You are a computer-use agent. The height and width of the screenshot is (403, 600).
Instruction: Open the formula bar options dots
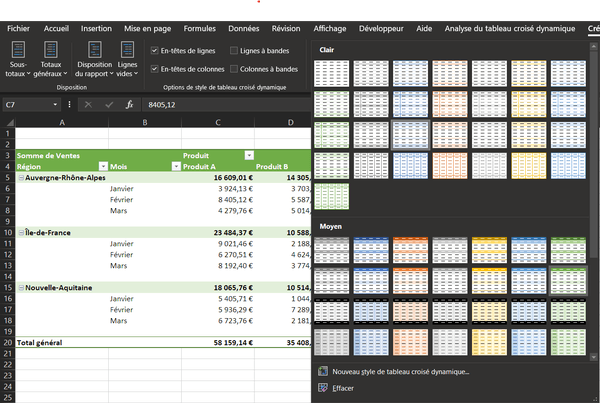pos(69,104)
